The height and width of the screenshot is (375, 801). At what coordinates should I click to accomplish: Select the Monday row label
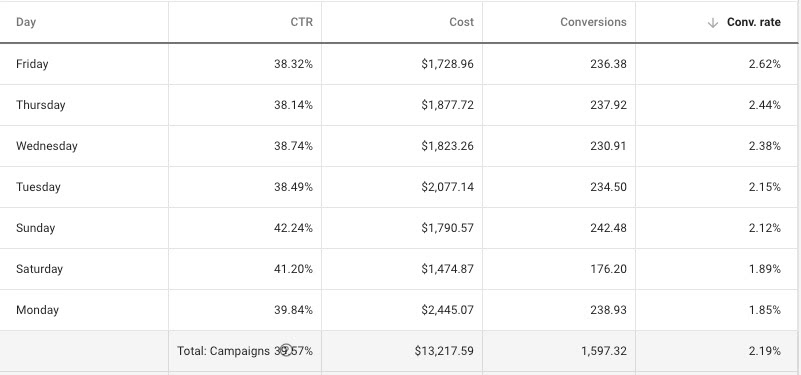click(37, 310)
